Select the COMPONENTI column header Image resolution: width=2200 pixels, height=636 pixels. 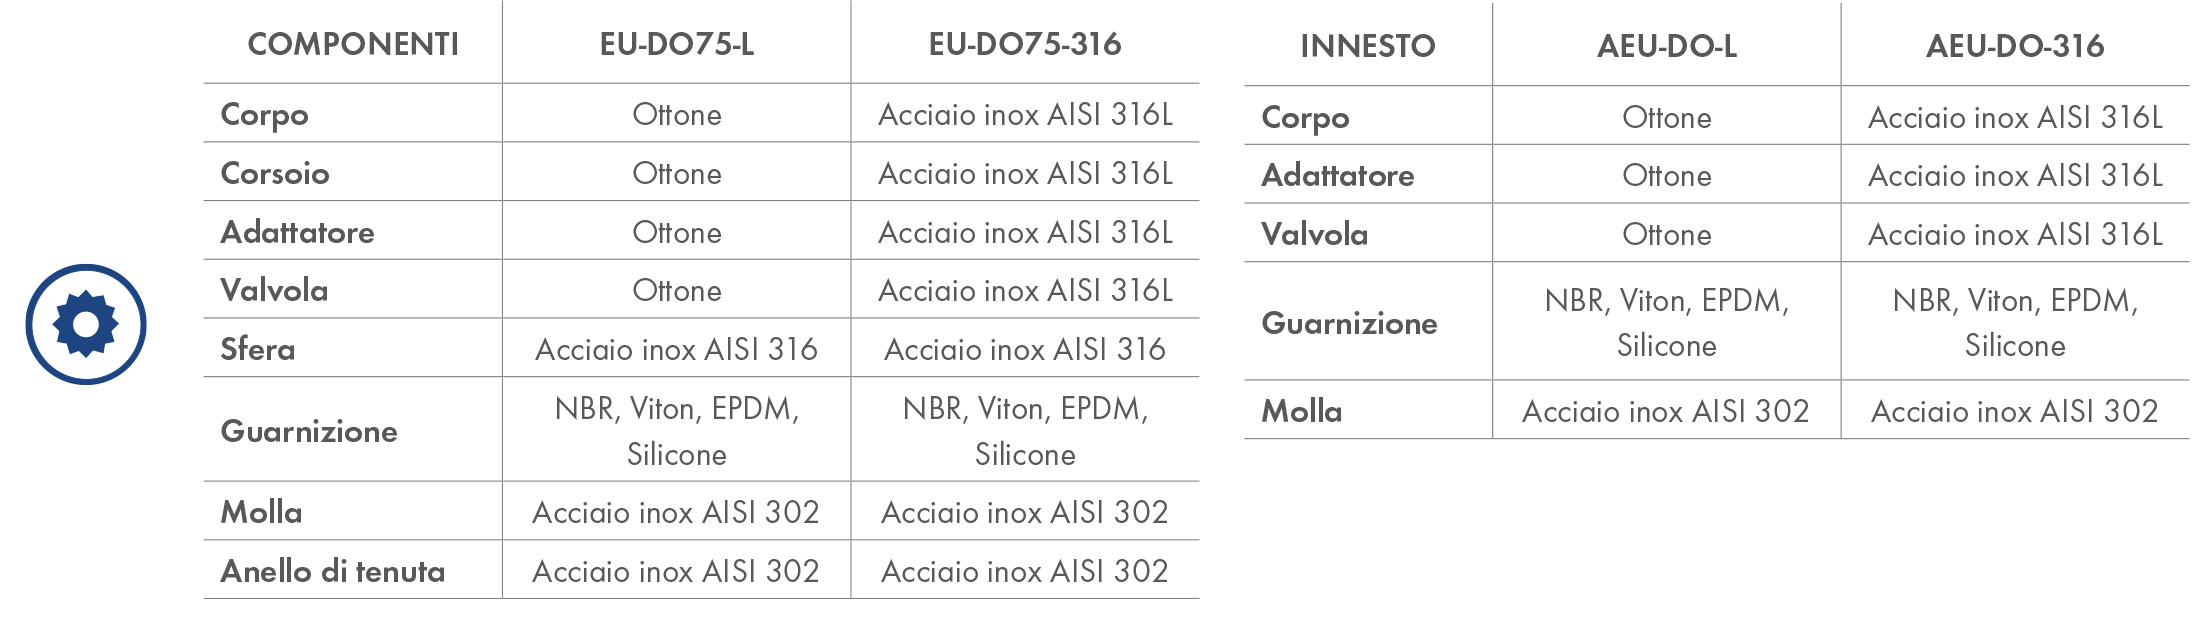tap(353, 44)
